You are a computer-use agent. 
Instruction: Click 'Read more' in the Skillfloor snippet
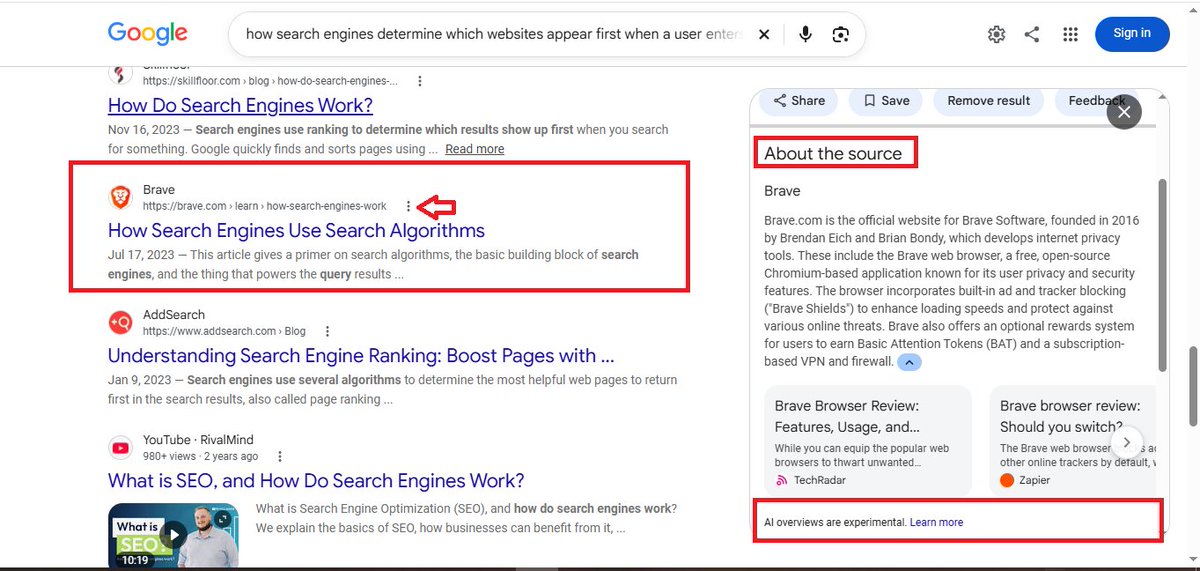point(475,149)
